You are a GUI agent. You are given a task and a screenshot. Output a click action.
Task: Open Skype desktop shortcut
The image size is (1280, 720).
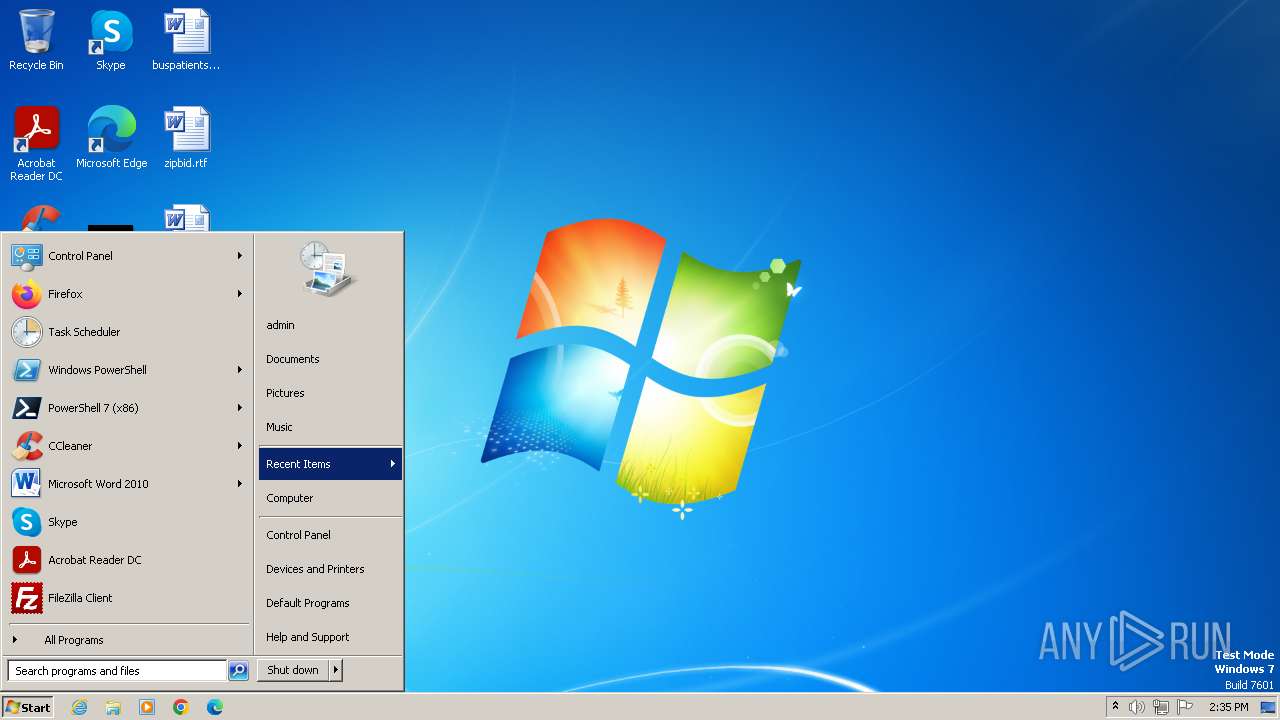pyautogui.click(x=110, y=41)
